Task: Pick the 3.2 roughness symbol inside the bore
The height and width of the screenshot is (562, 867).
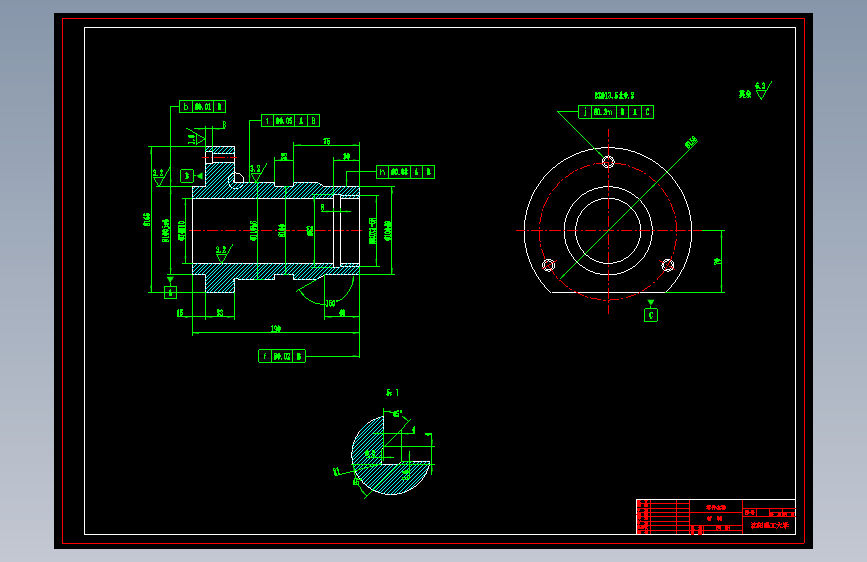Action: pyautogui.click(x=223, y=254)
